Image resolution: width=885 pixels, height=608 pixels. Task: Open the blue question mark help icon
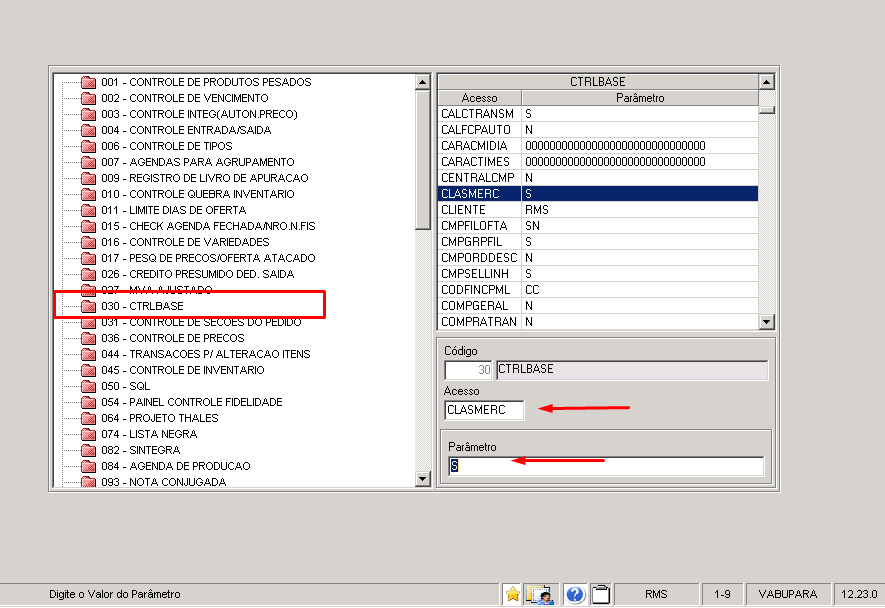[x=575, y=594]
